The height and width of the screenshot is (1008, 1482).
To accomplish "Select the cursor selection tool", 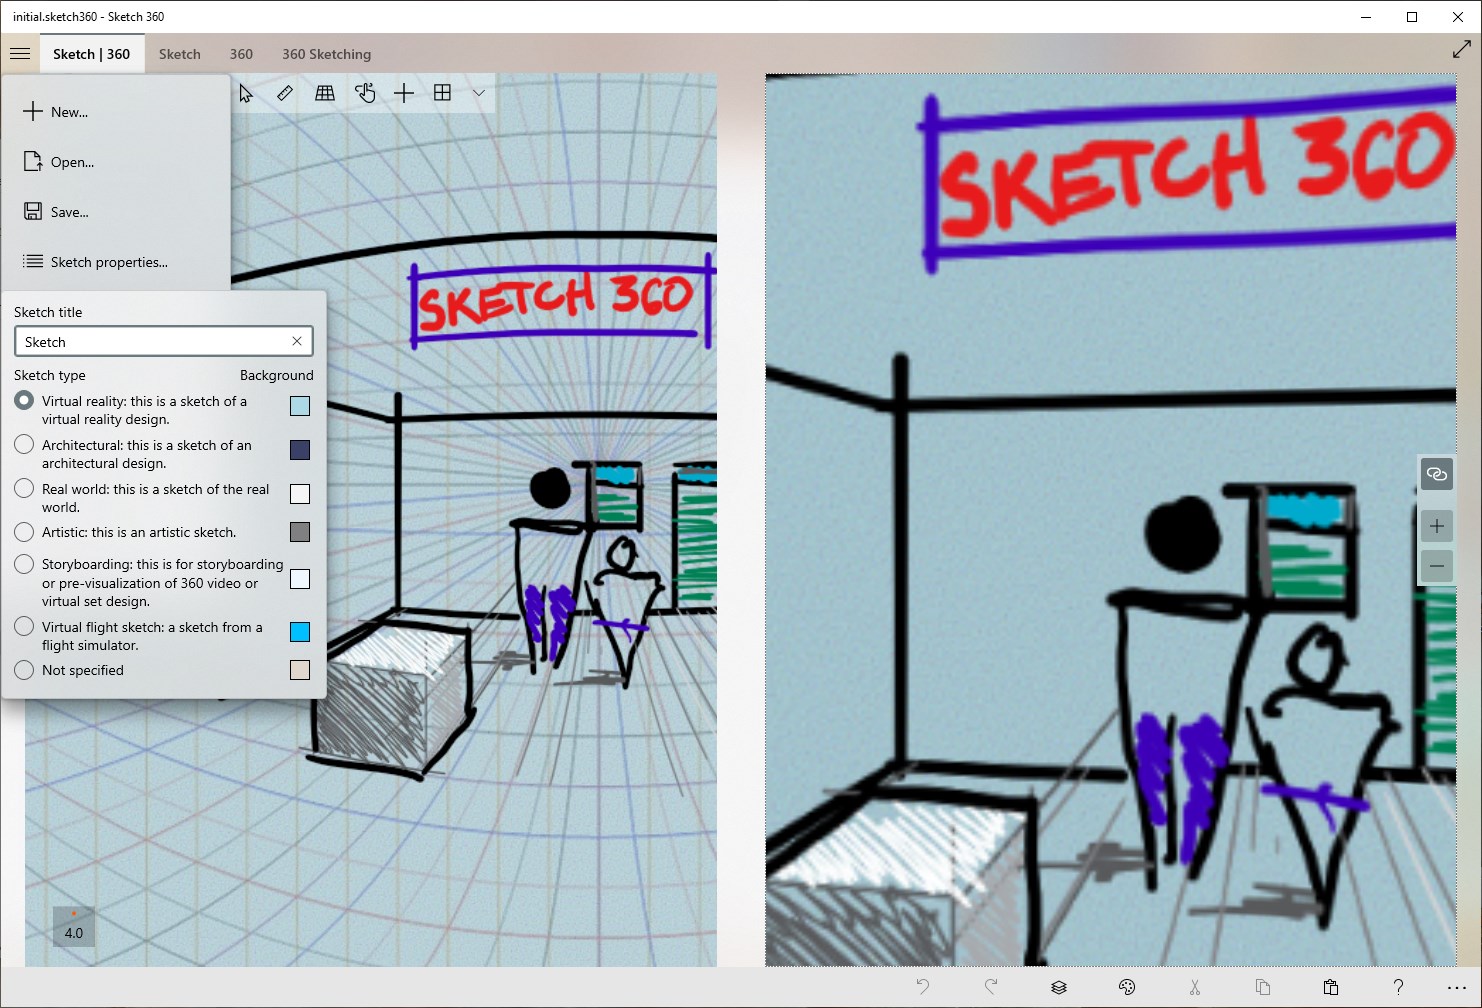I will tap(245, 92).
